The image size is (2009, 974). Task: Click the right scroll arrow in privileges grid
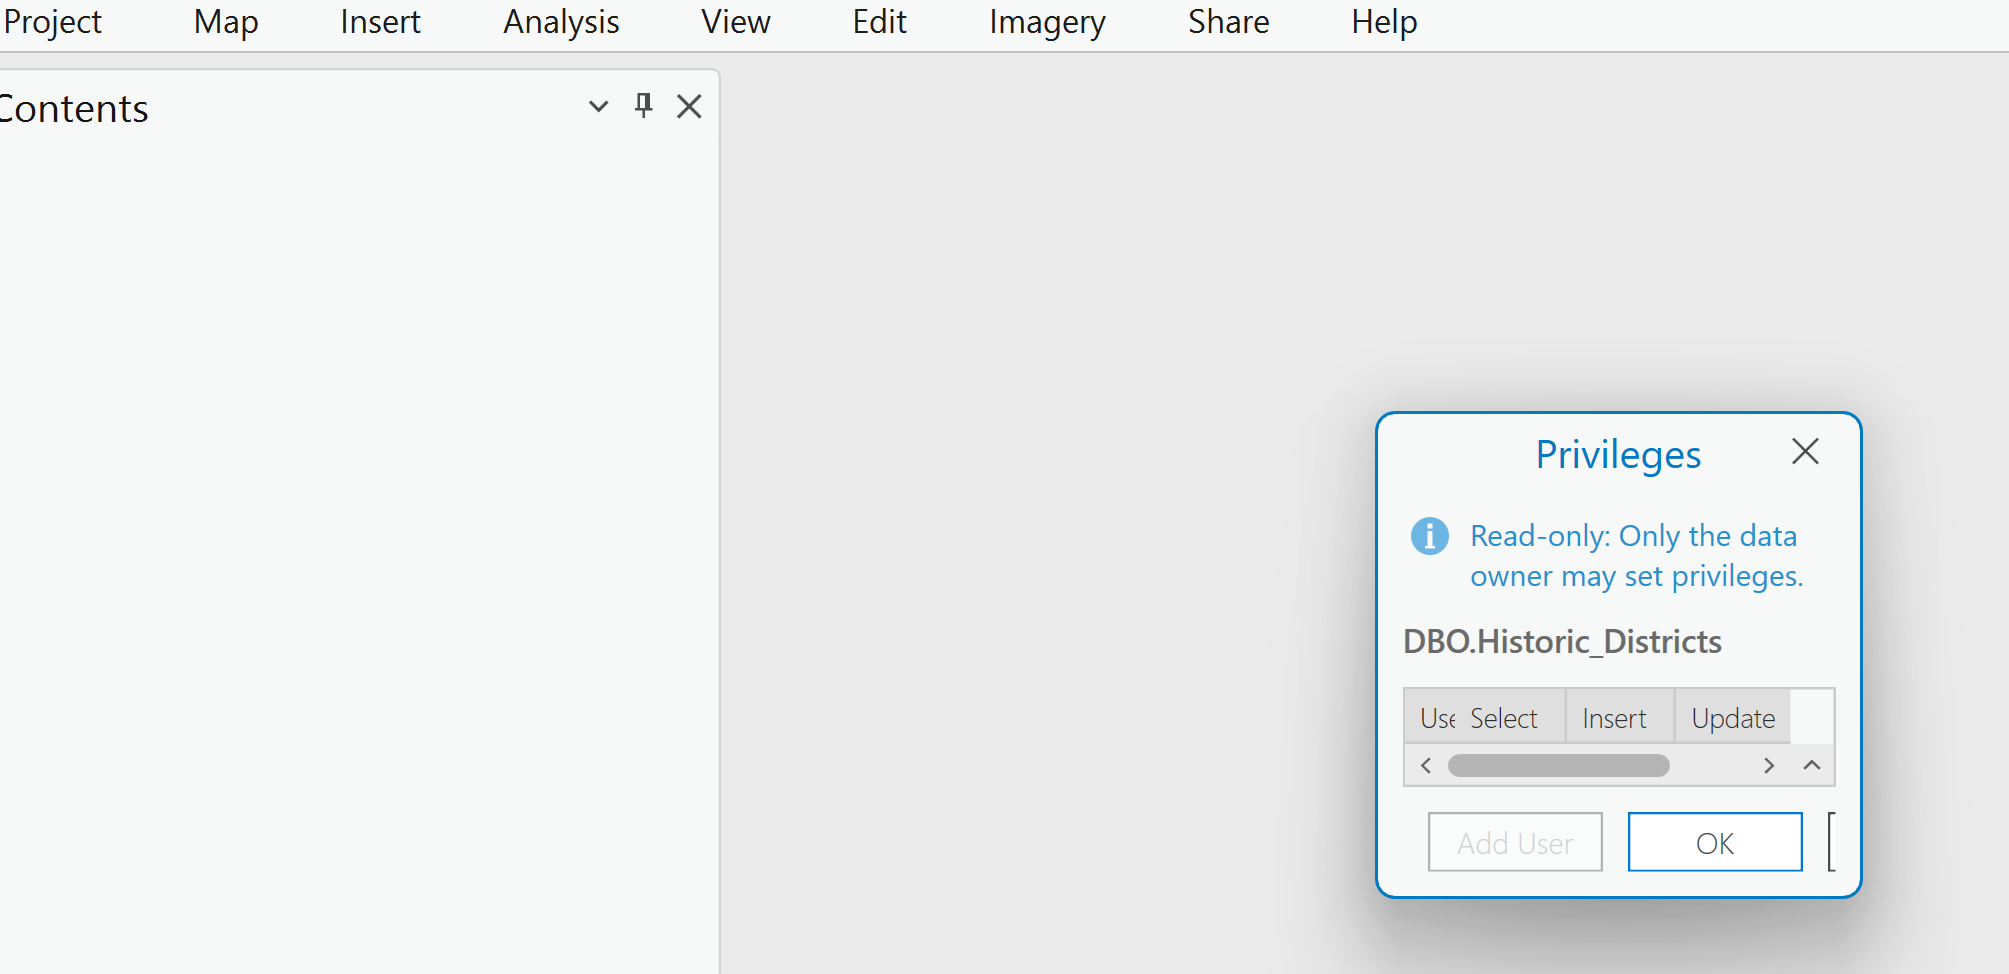pyautogui.click(x=1769, y=765)
